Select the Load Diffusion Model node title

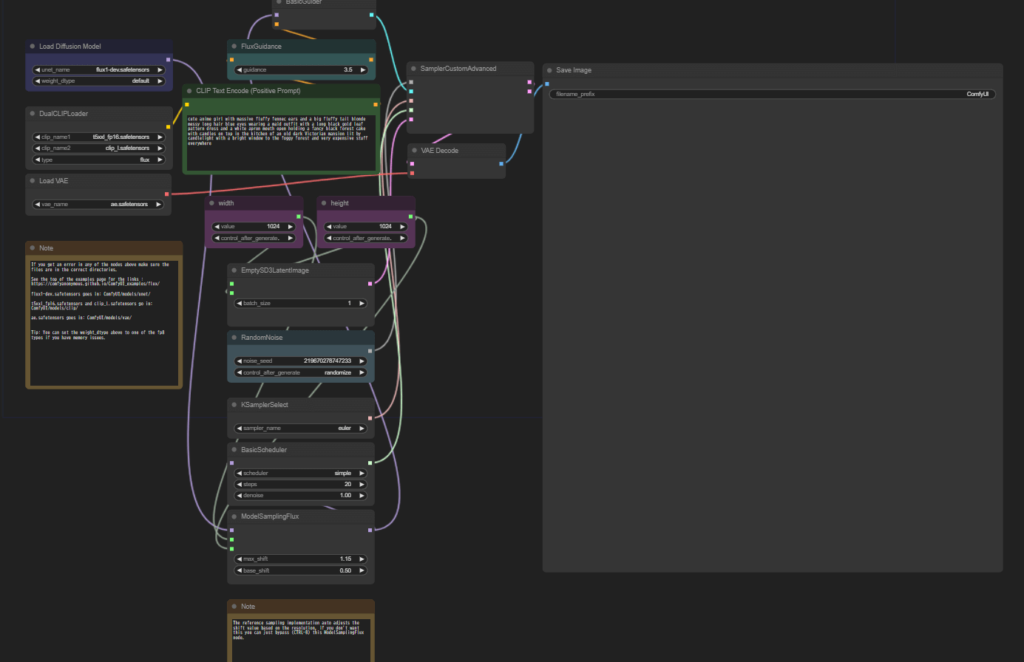point(70,46)
